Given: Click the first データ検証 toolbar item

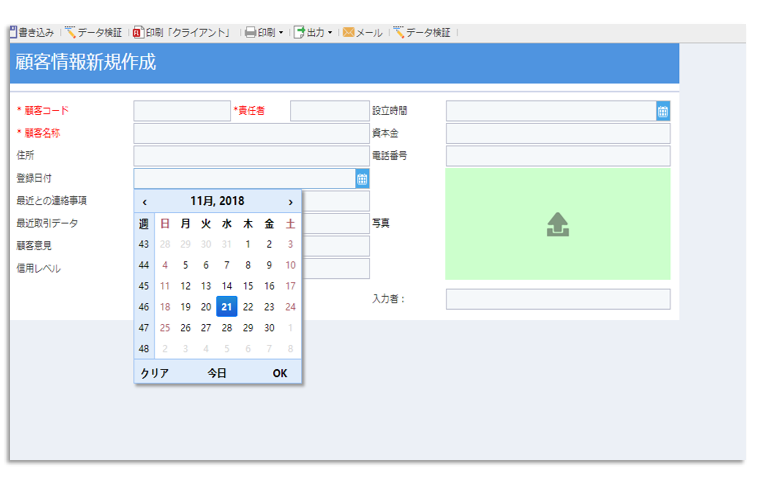Looking at the screenshot, I should [x=93, y=32].
